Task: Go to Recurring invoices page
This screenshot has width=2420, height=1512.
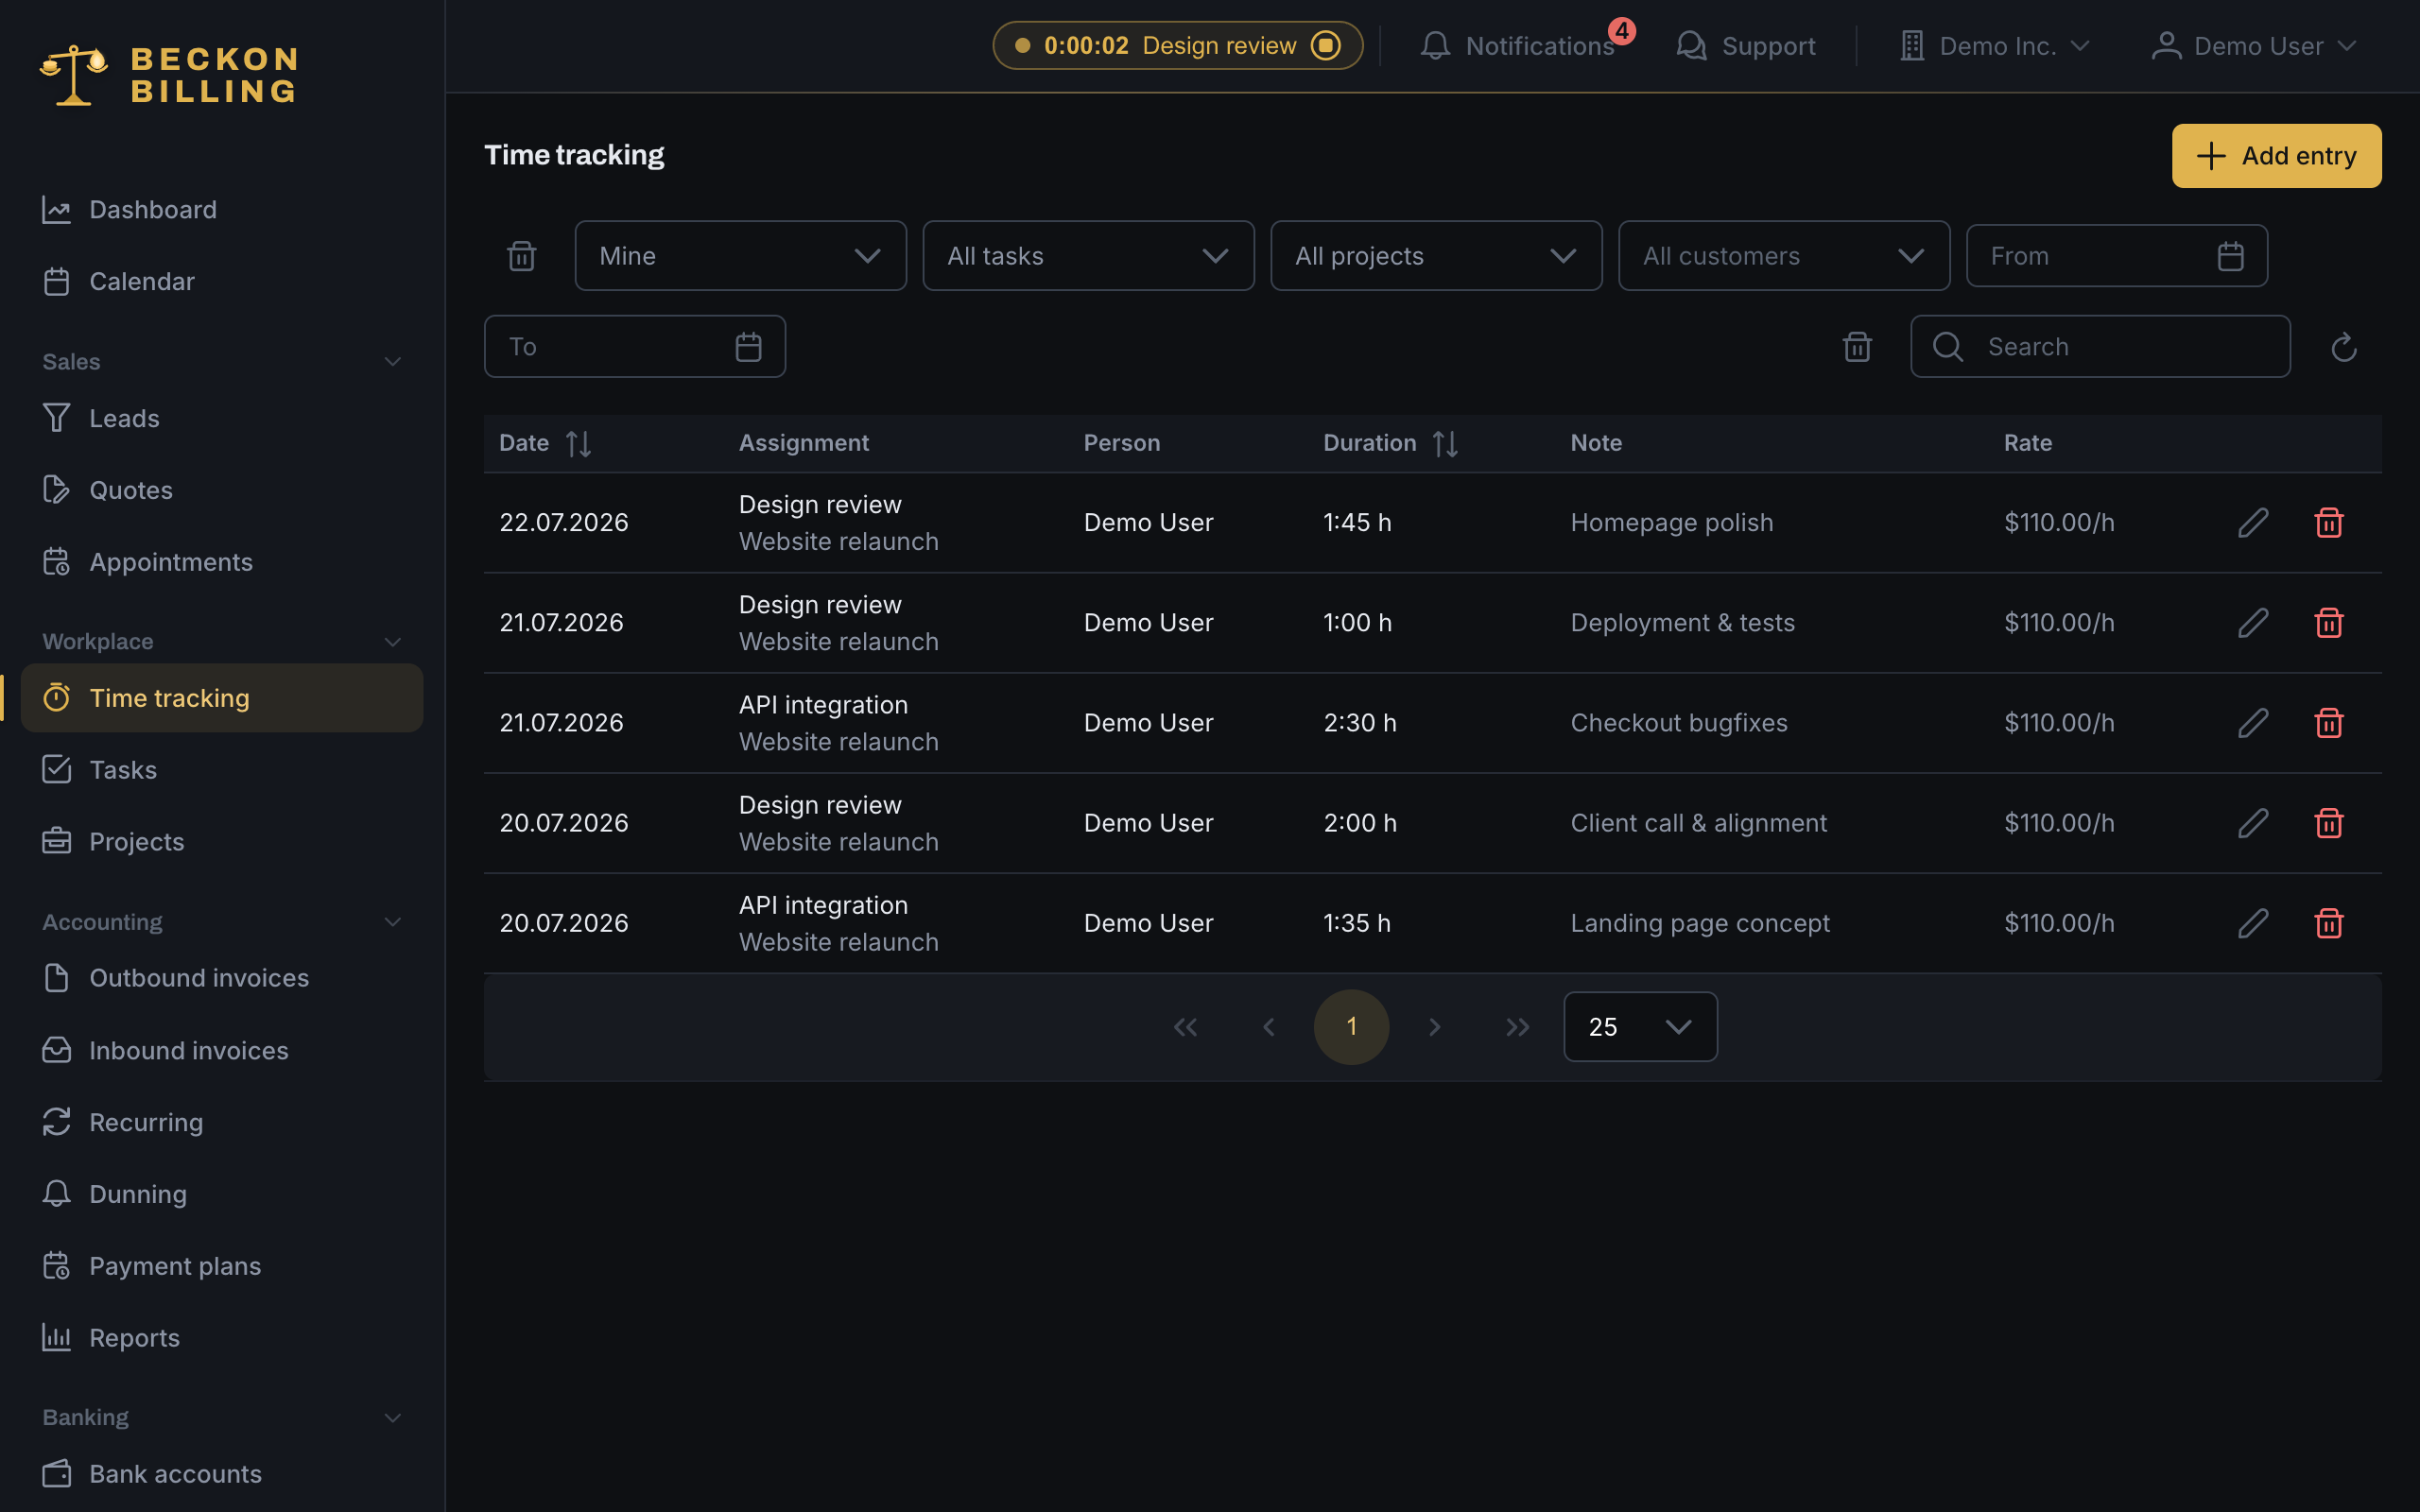Action: (222, 1122)
